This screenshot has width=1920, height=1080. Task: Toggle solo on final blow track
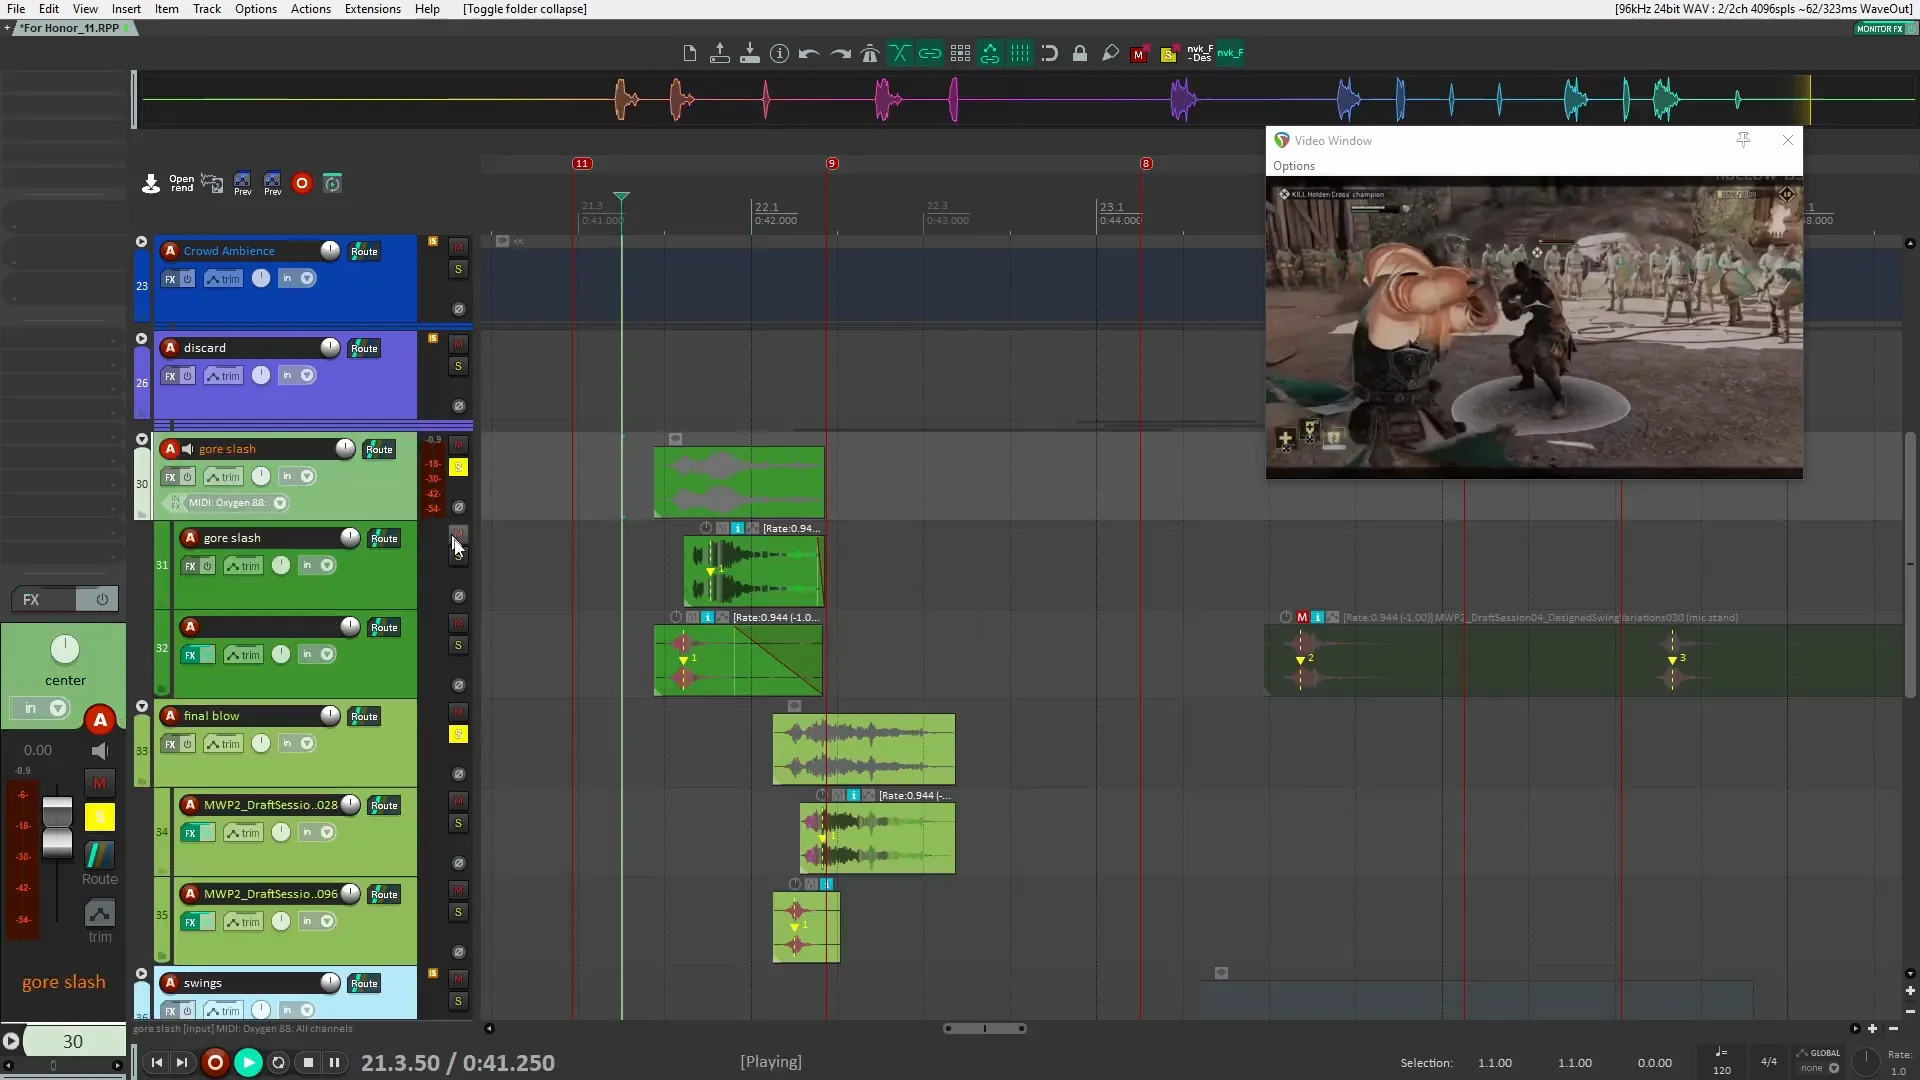458,734
